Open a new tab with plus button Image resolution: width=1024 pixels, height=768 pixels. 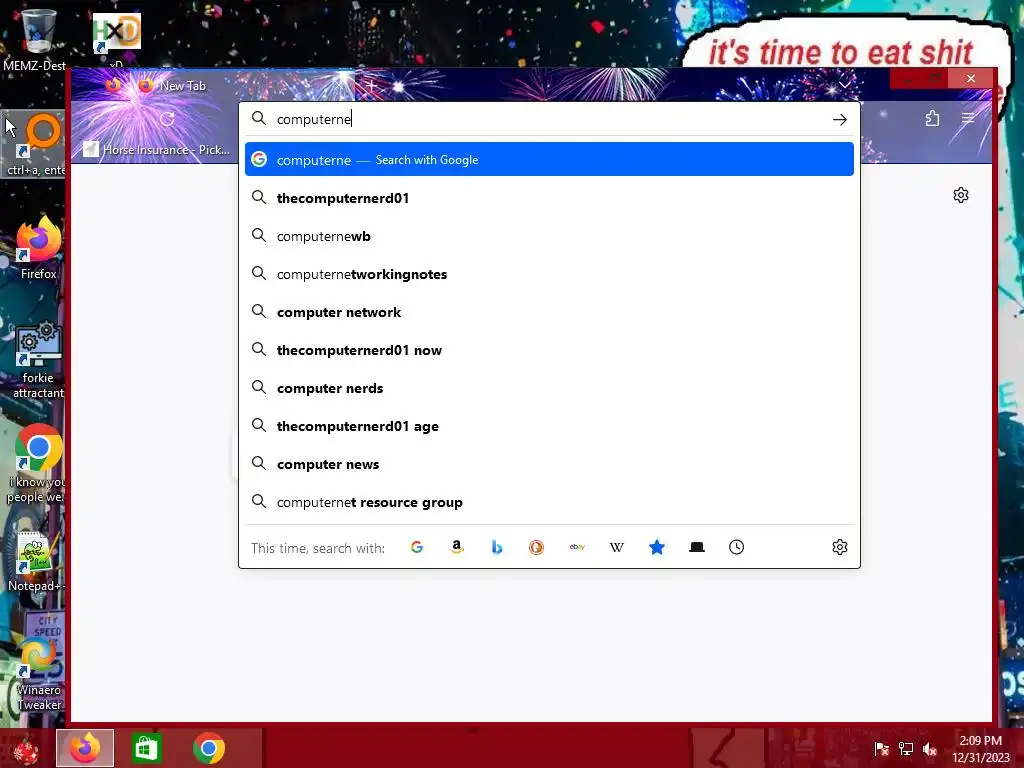click(x=372, y=86)
